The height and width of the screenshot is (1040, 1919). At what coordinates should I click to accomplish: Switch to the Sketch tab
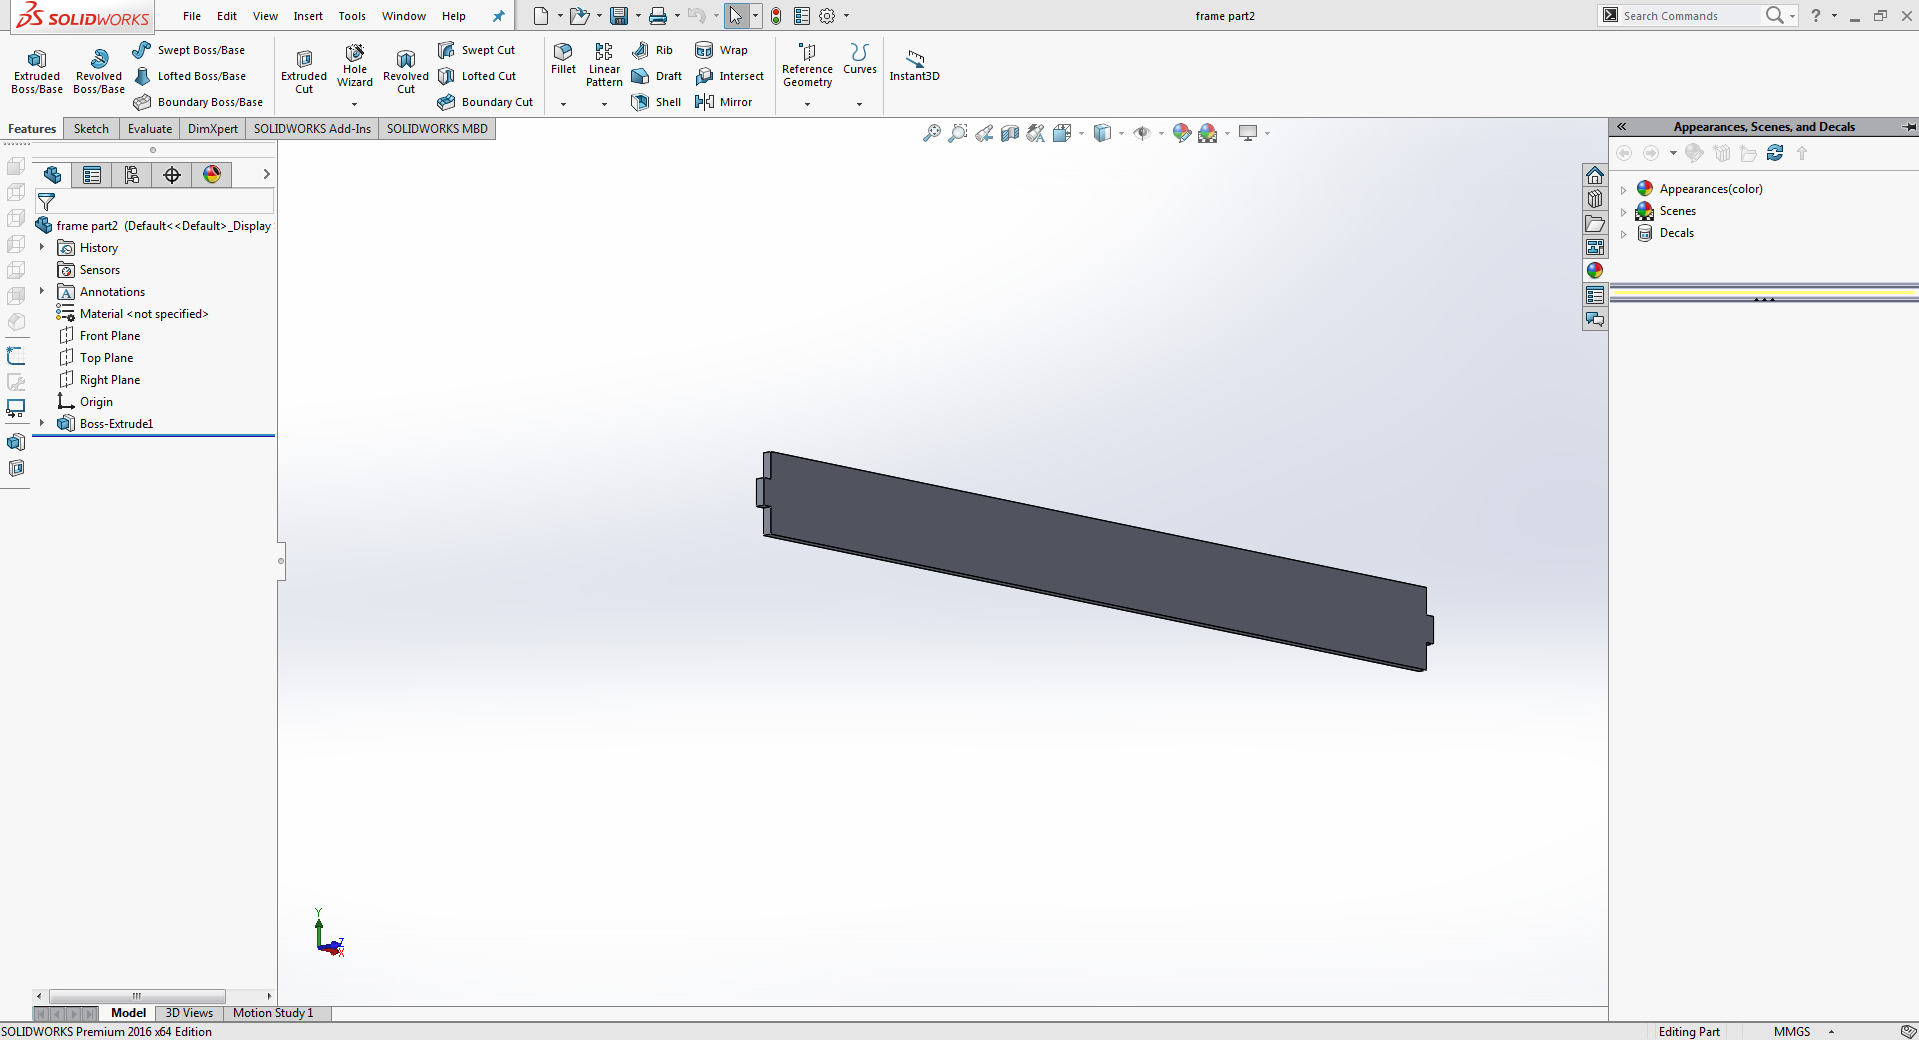point(91,129)
